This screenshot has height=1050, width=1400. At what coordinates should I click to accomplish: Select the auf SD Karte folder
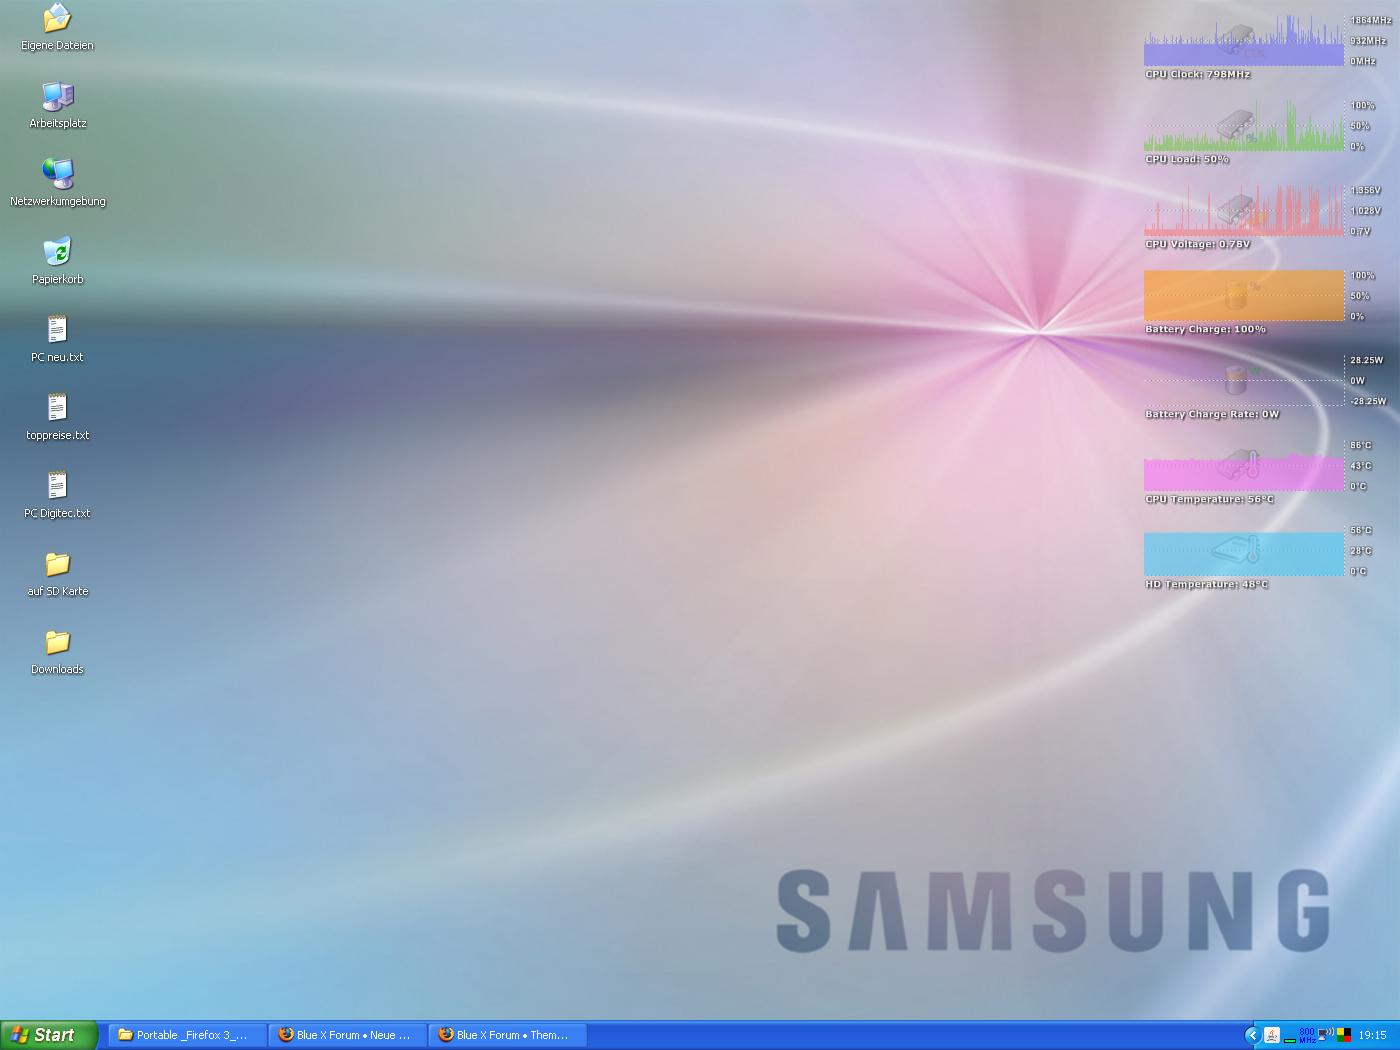point(57,565)
